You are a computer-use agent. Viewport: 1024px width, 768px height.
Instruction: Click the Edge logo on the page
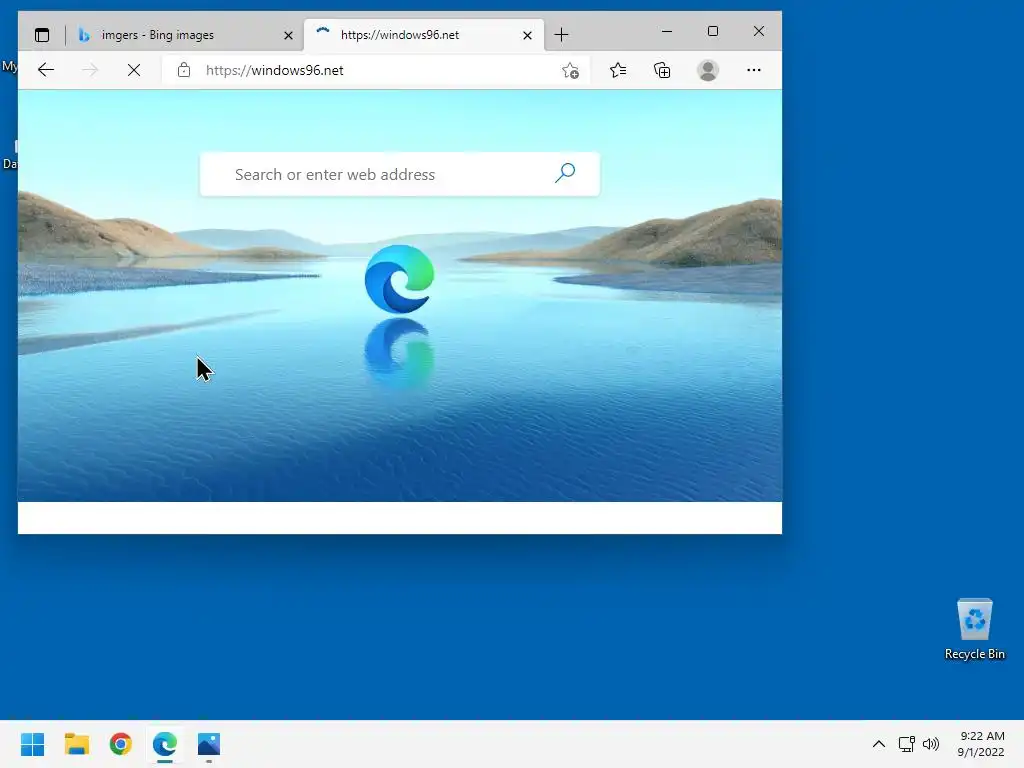[399, 279]
